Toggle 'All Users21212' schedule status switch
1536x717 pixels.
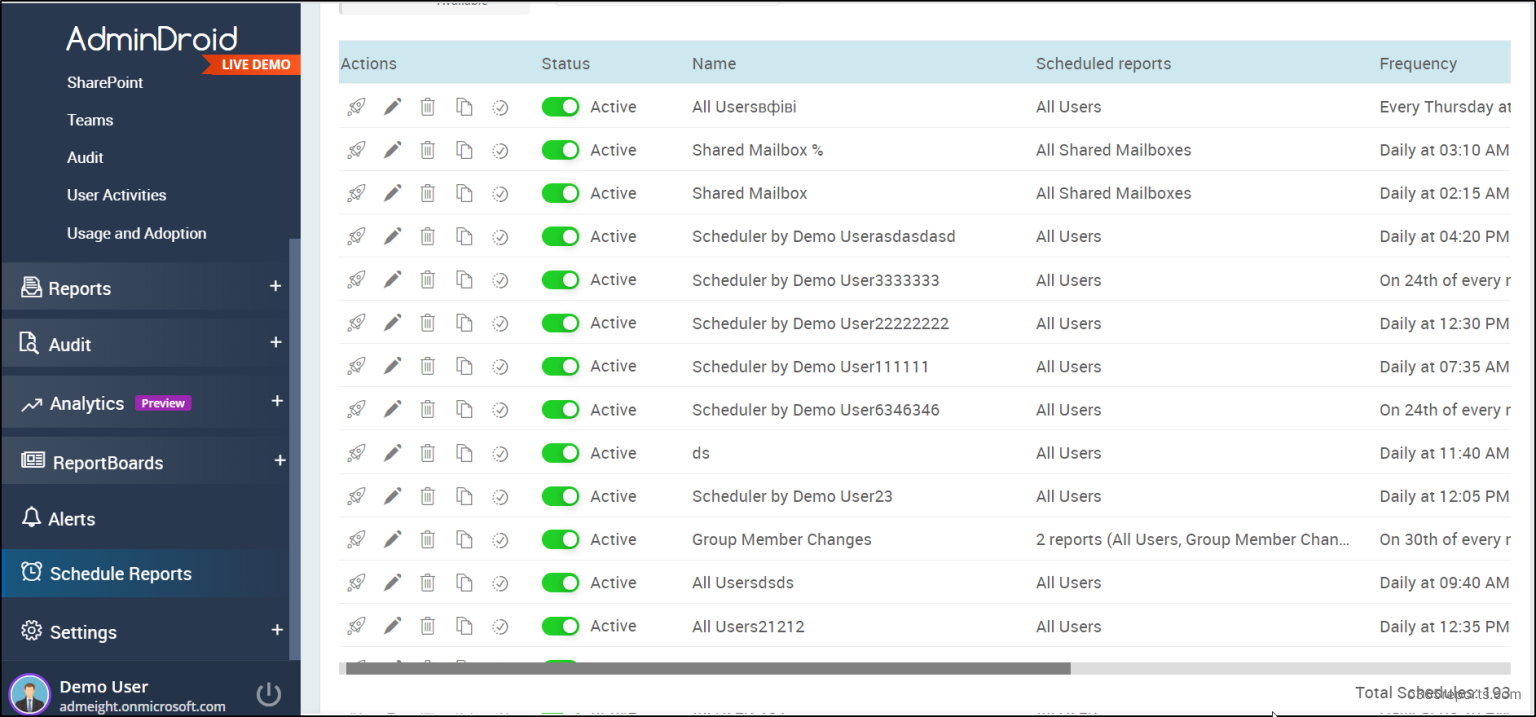pyautogui.click(x=560, y=626)
